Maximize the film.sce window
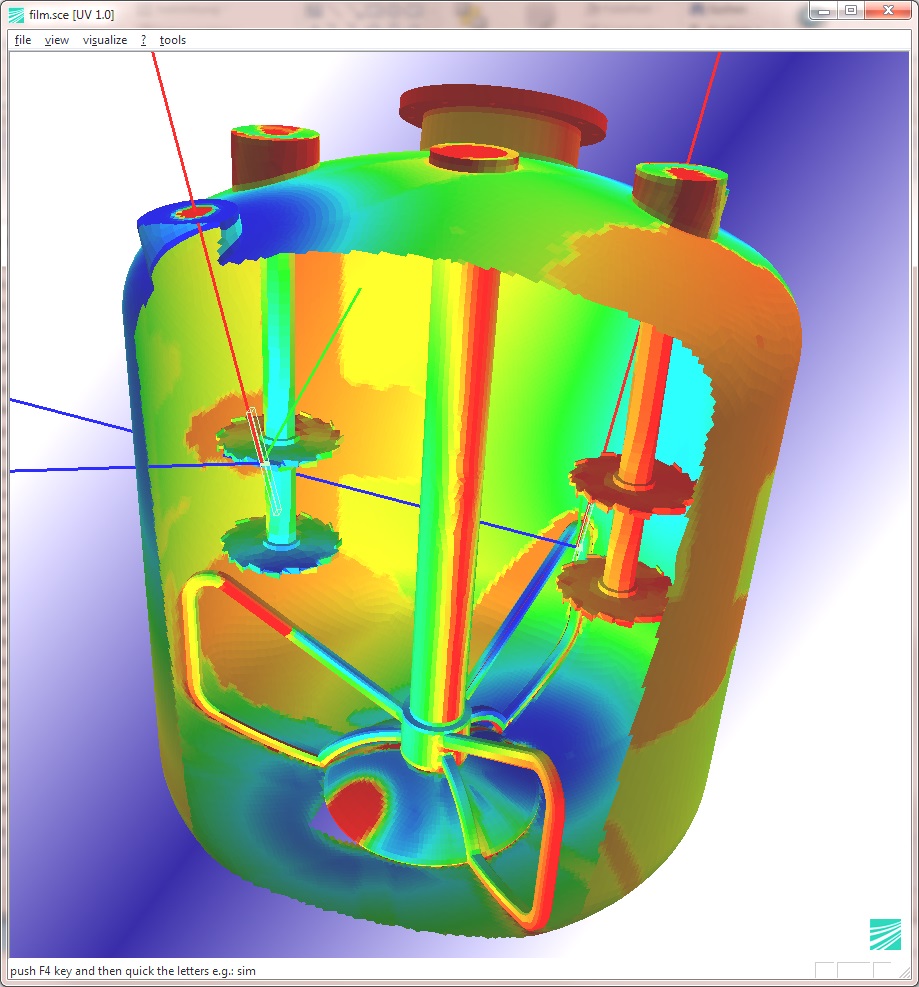Viewport: 919px width, 987px height. [x=851, y=11]
